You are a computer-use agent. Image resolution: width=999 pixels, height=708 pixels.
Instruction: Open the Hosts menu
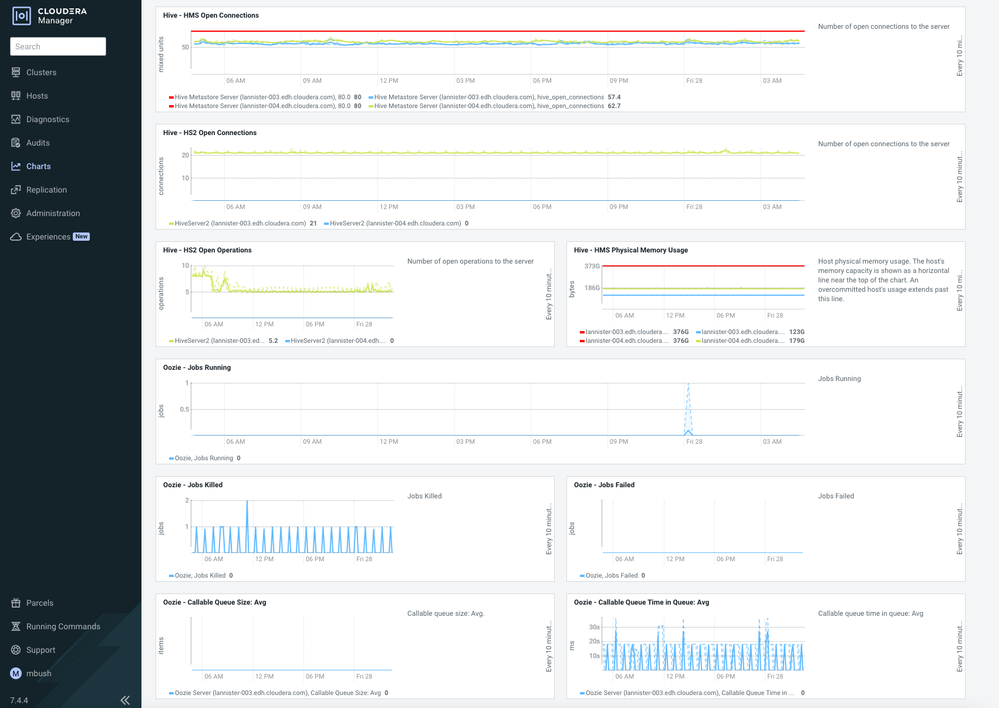[x=37, y=96]
